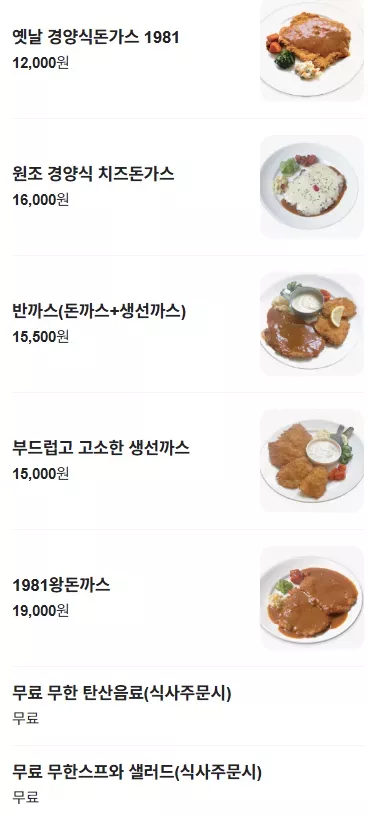Select the 반까스(돈까스+생선까스) menu title
368x816 pixels.
[99, 311]
